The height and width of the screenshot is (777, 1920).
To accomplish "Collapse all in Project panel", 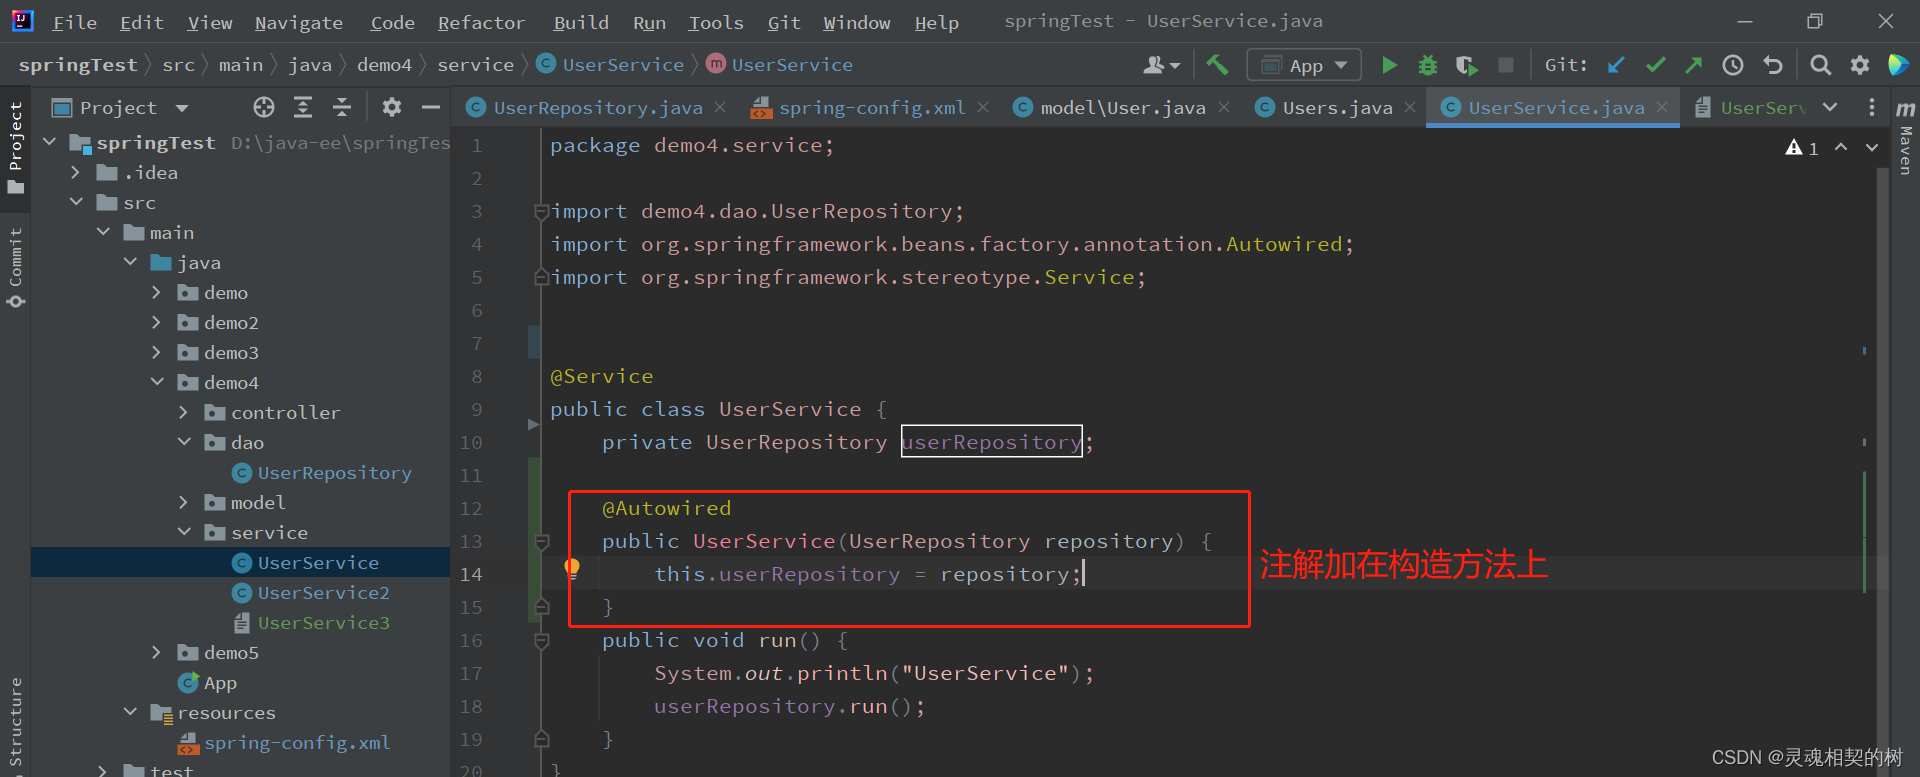I will (342, 107).
